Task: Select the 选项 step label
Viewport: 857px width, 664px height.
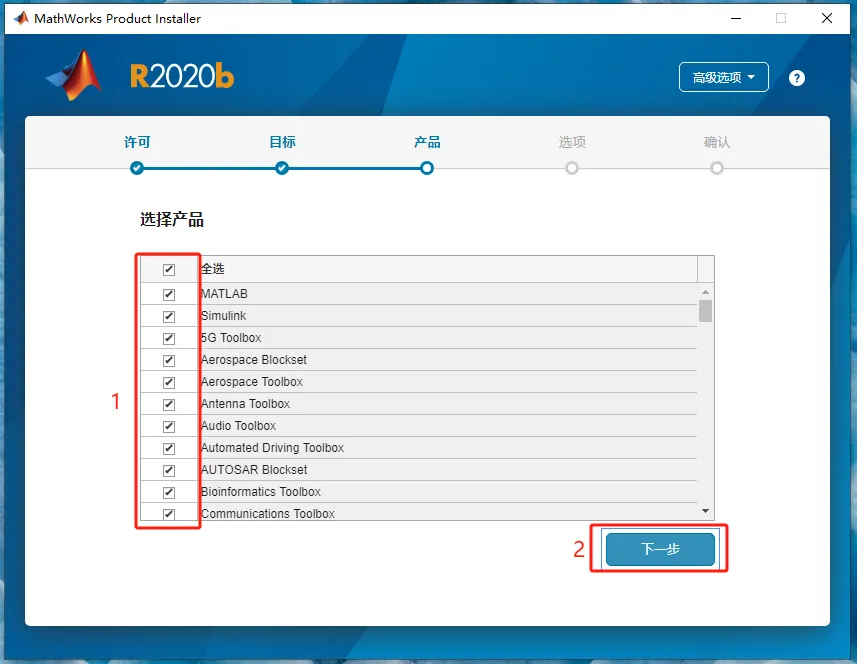Action: 572,142
